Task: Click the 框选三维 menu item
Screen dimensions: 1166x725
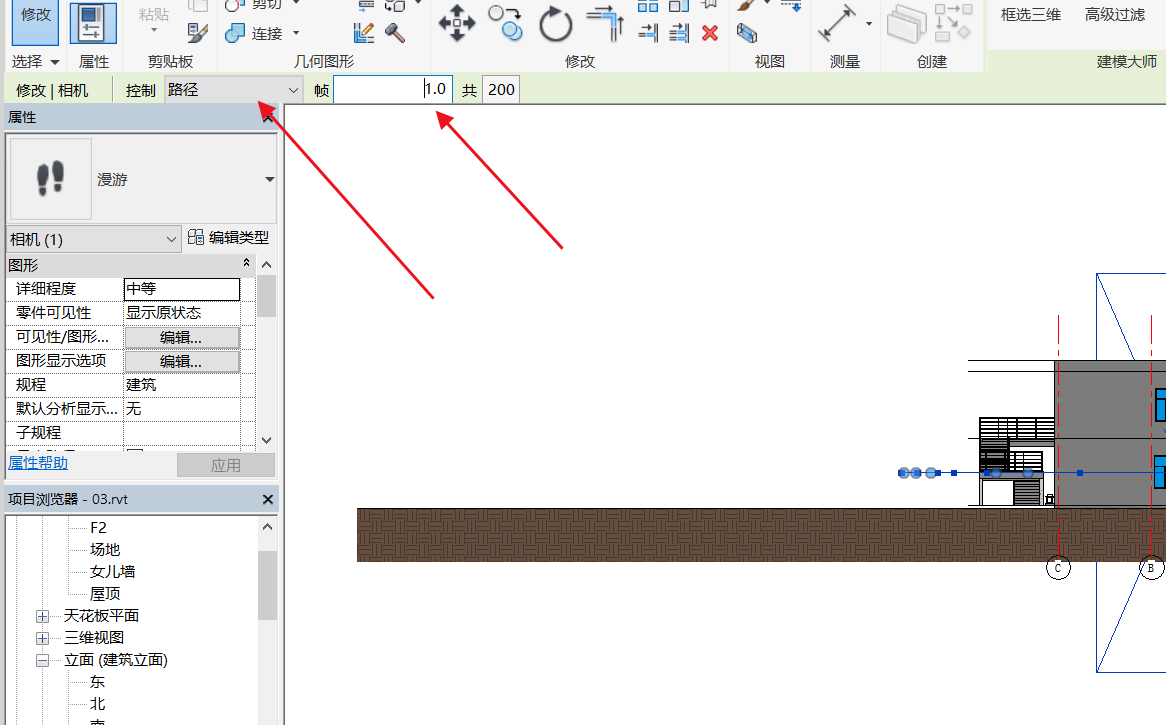Action: click(x=1030, y=15)
